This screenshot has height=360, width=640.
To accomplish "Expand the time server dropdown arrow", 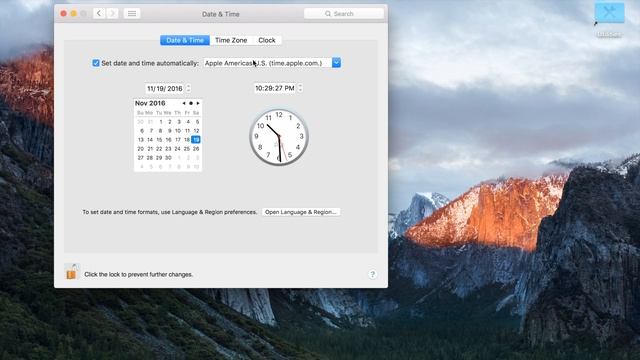I will tap(336, 63).
